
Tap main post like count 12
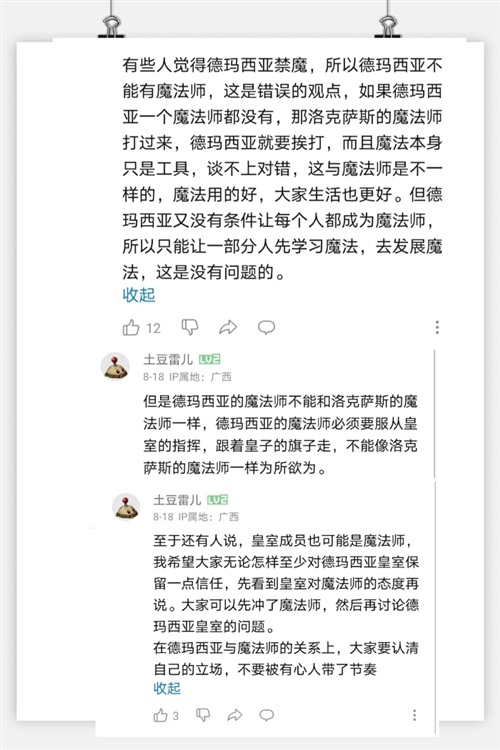pos(153,329)
